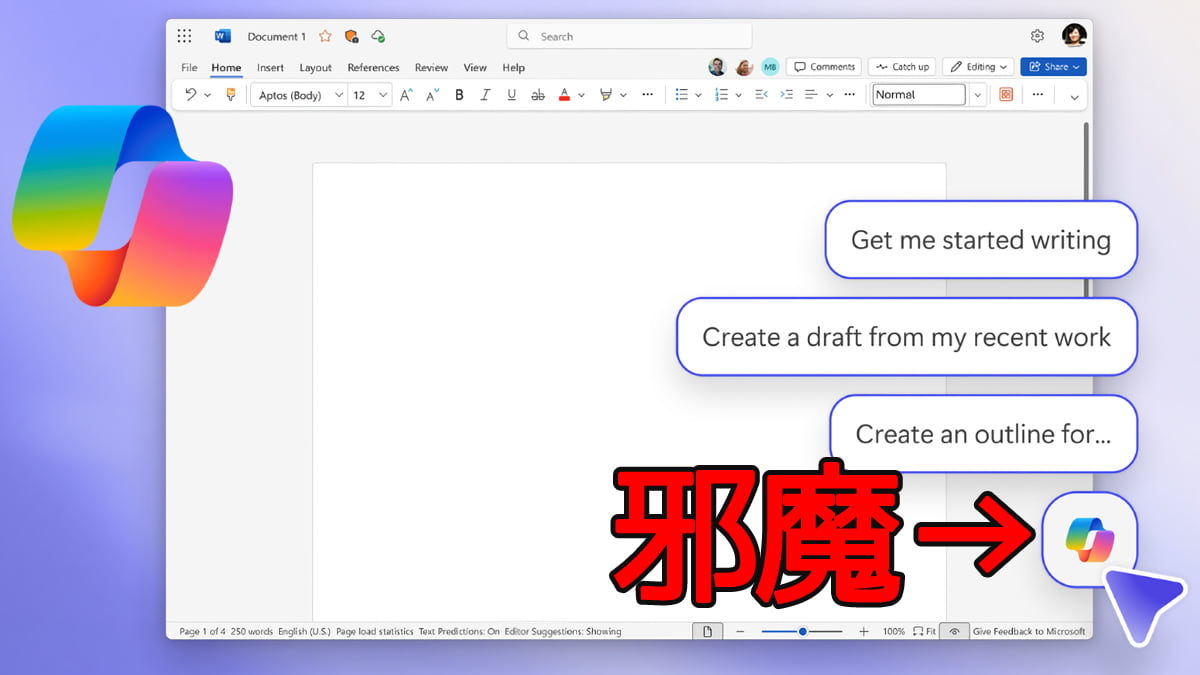Switch to the View tab
This screenshot has height=675, width=1200.
point(475,68)
